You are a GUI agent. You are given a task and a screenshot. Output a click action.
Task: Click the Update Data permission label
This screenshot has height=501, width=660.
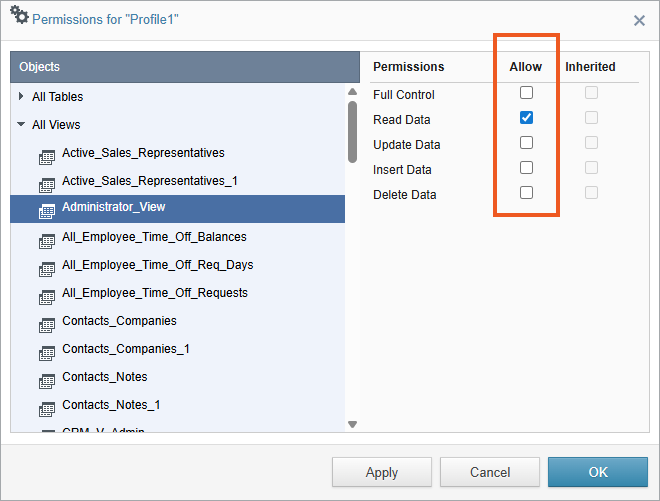[407, 145]
